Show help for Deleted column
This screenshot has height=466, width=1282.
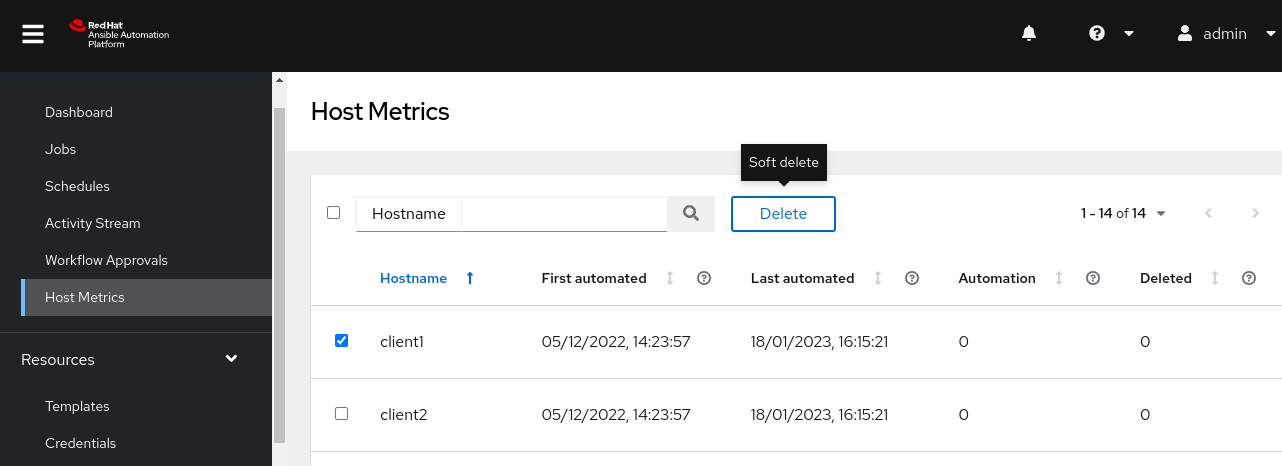pyautogui.click(x=1249, y=278)
